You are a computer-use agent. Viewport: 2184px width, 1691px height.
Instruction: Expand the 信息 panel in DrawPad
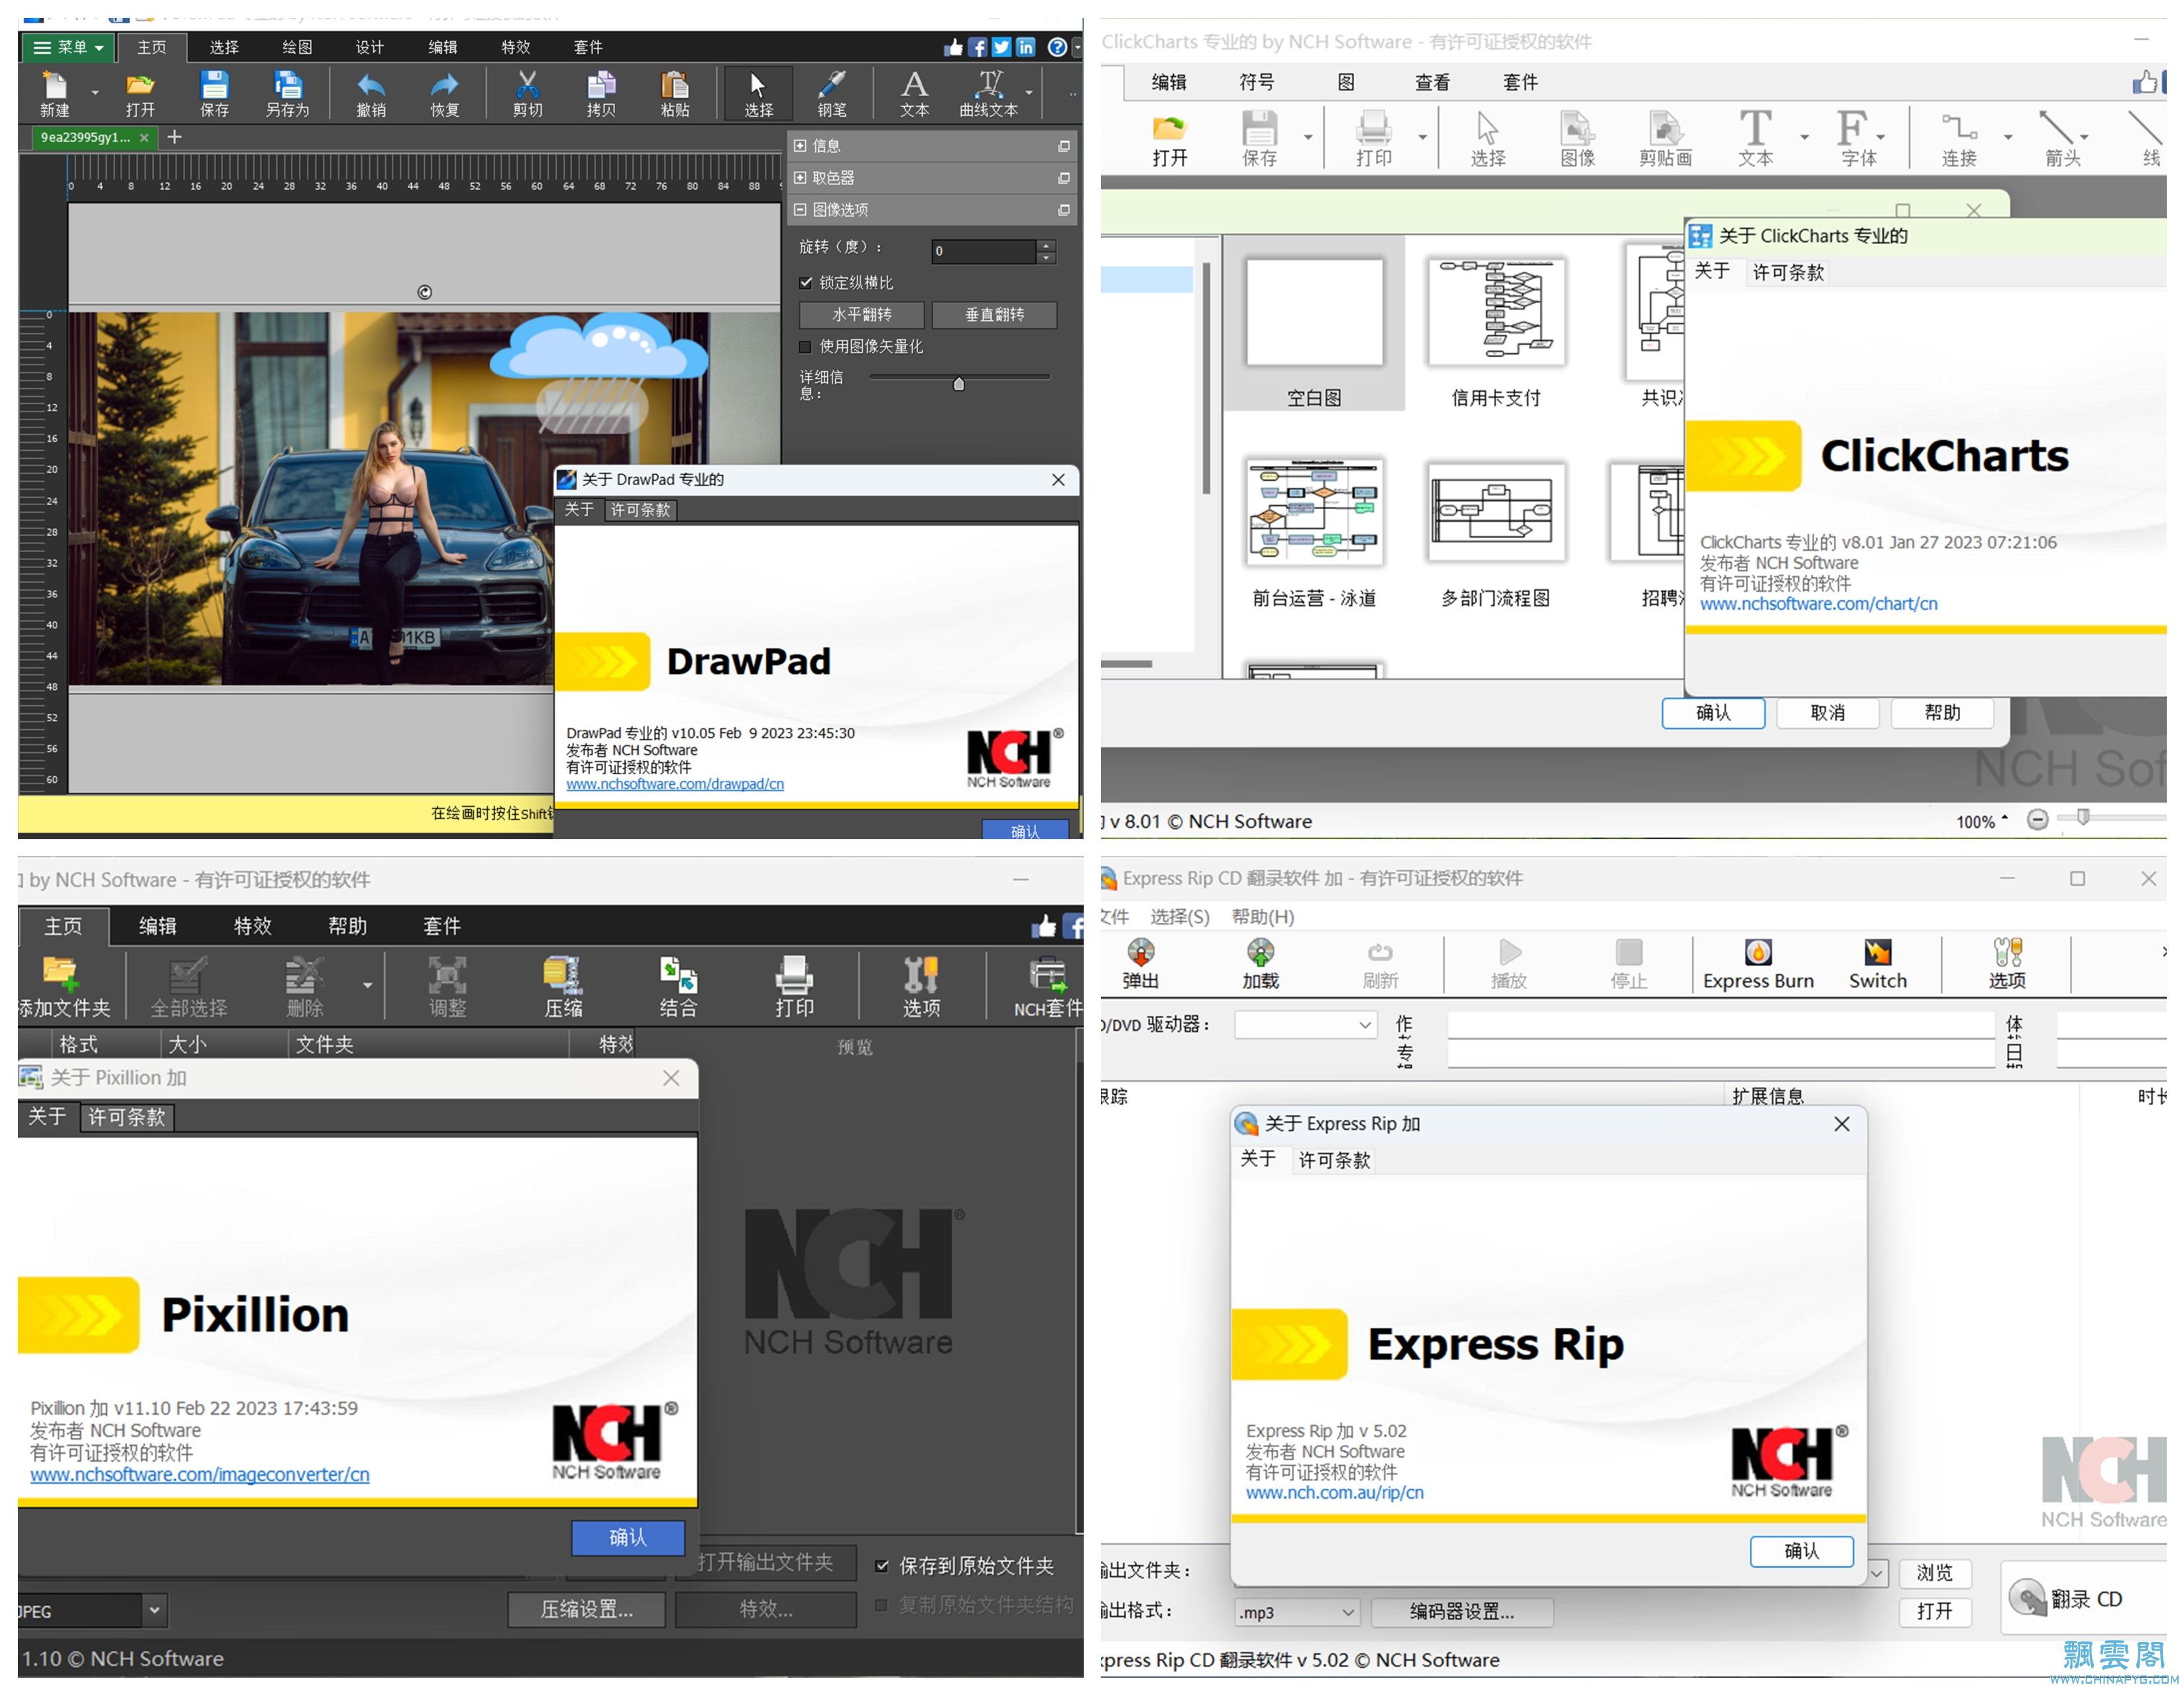800,146
